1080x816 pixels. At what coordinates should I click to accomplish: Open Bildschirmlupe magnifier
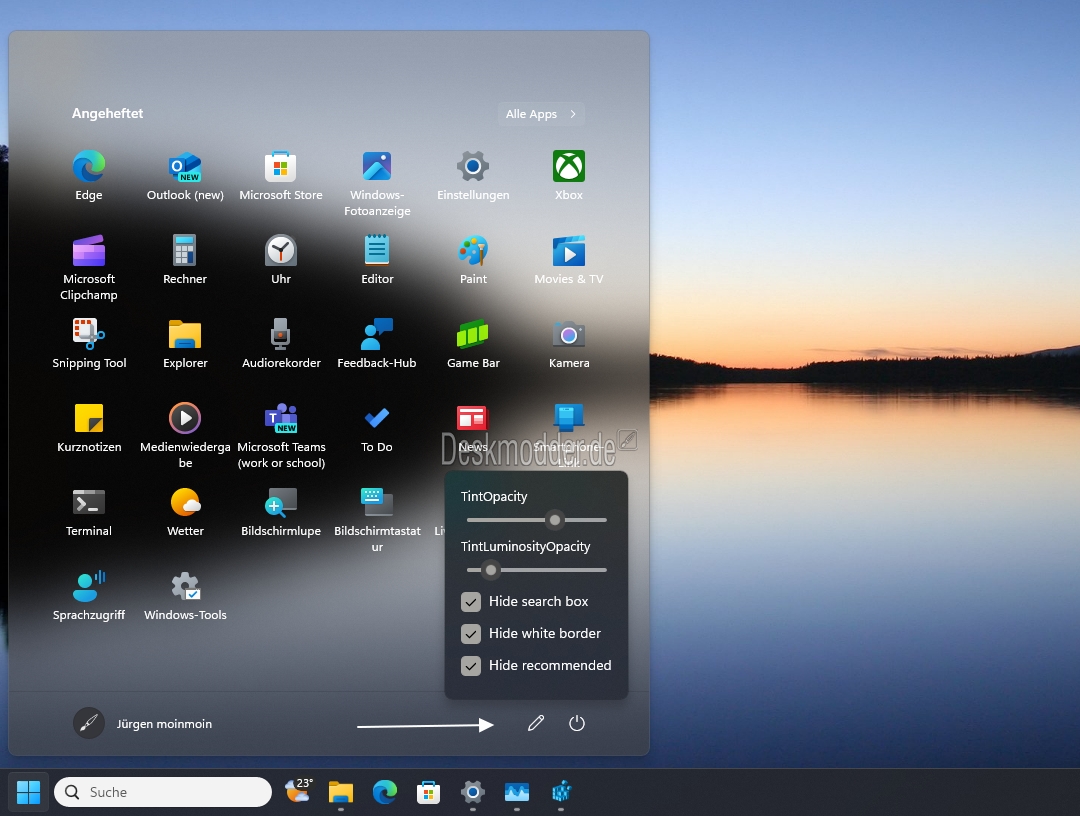[x=281, y=512]
